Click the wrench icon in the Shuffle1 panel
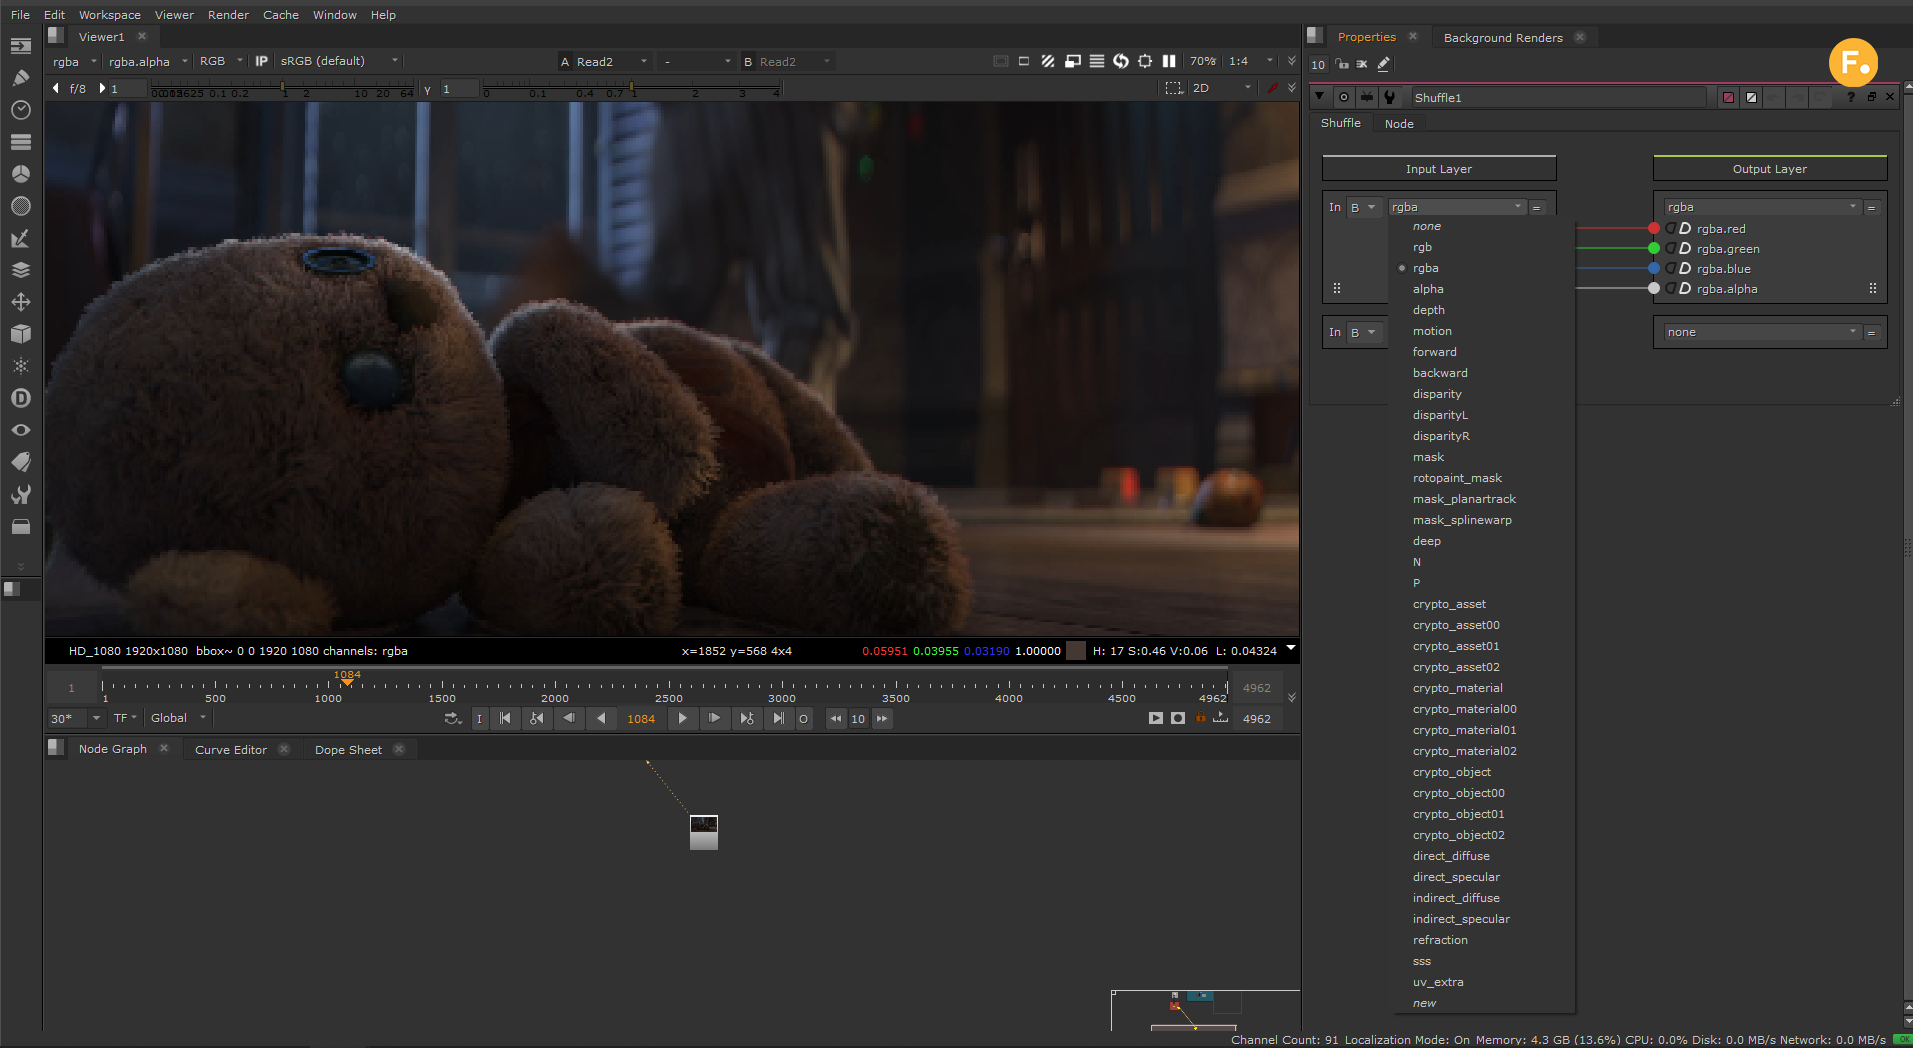 tap(1389, 97)
